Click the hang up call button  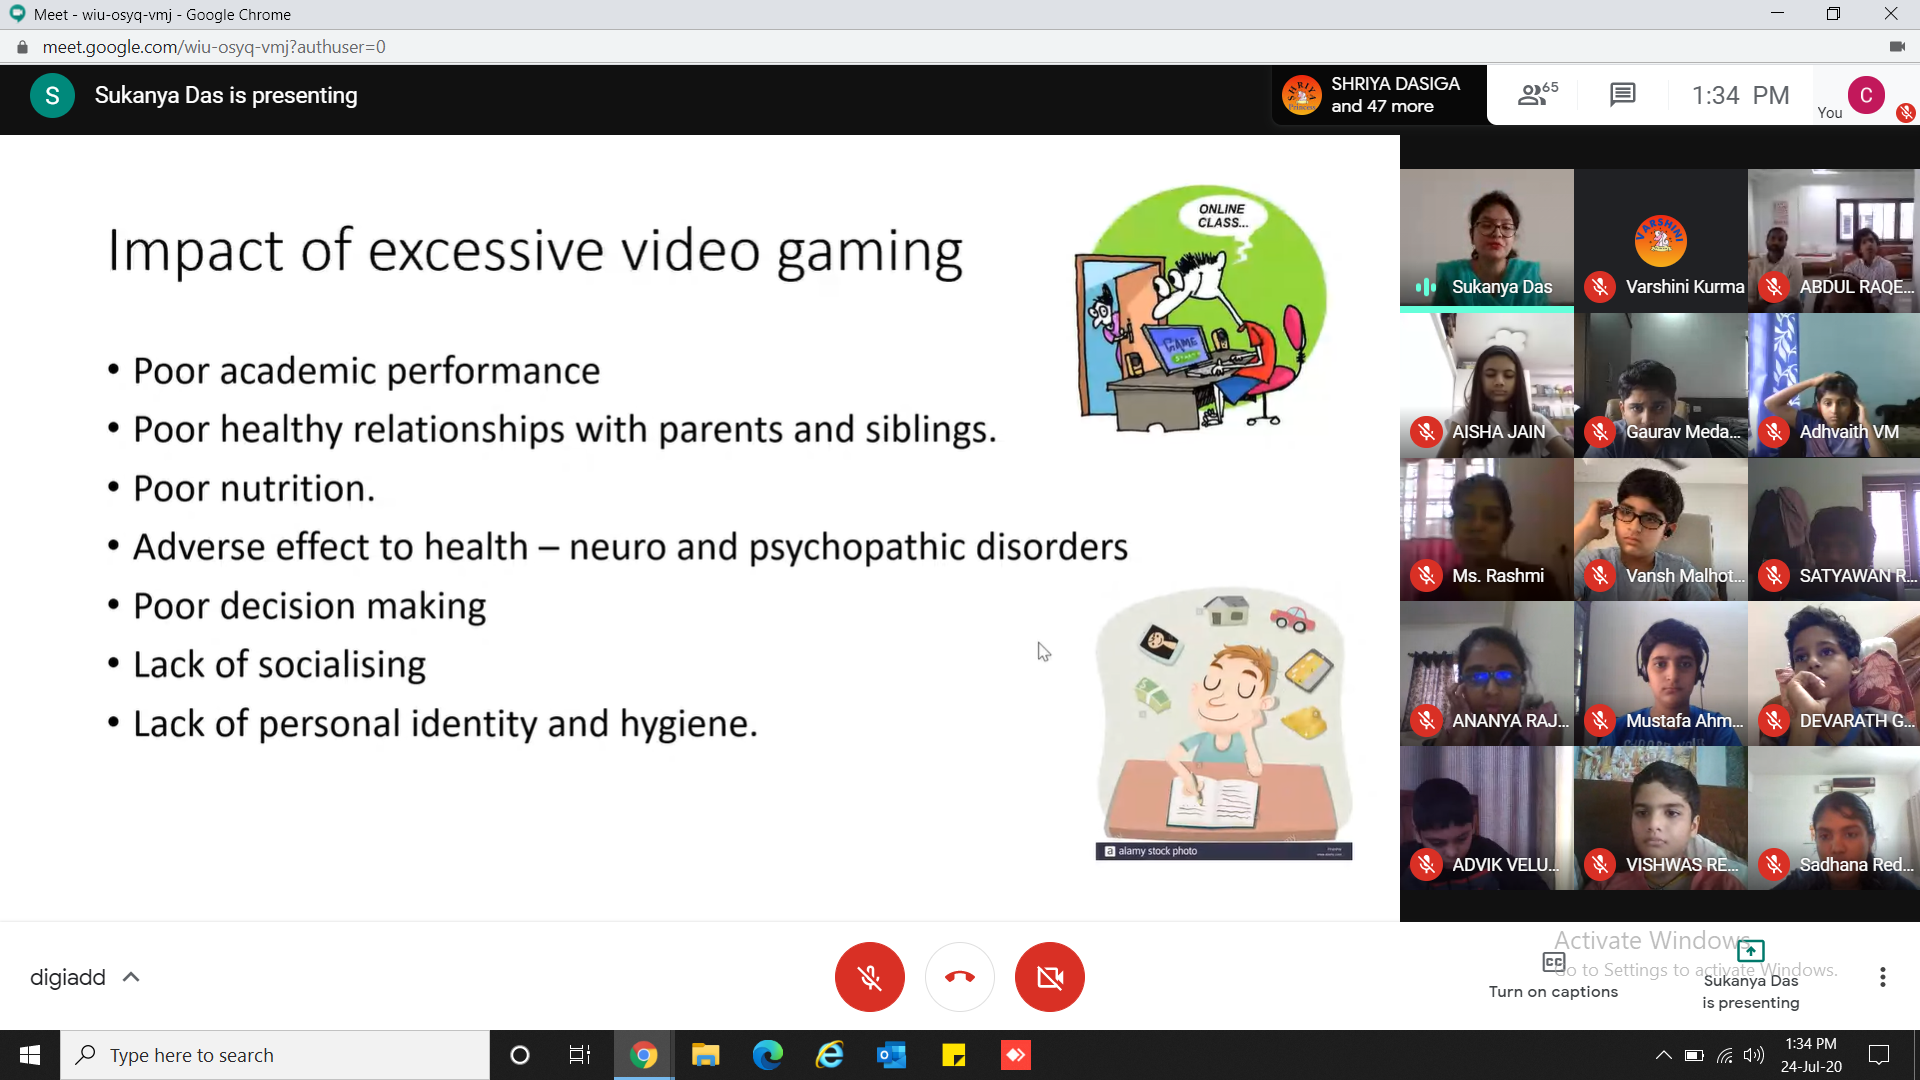point(959,977)
